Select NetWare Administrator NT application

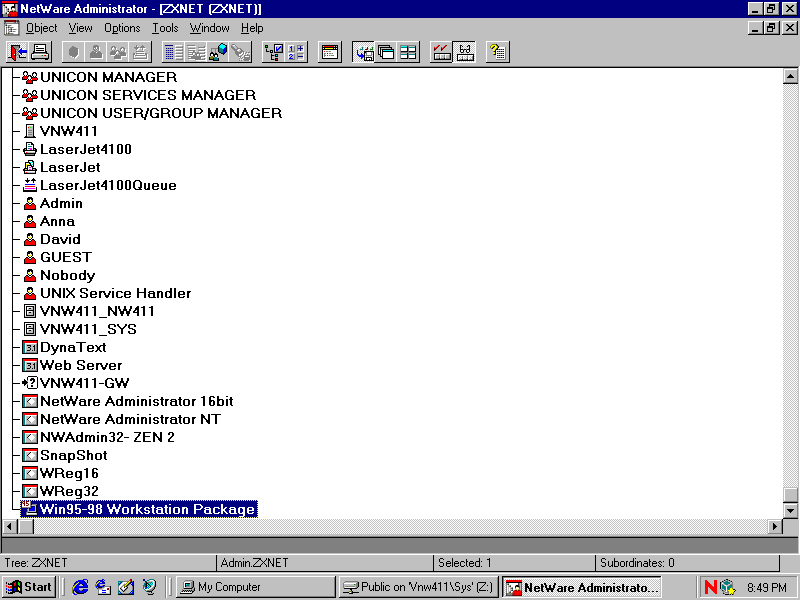click(121, 419)
